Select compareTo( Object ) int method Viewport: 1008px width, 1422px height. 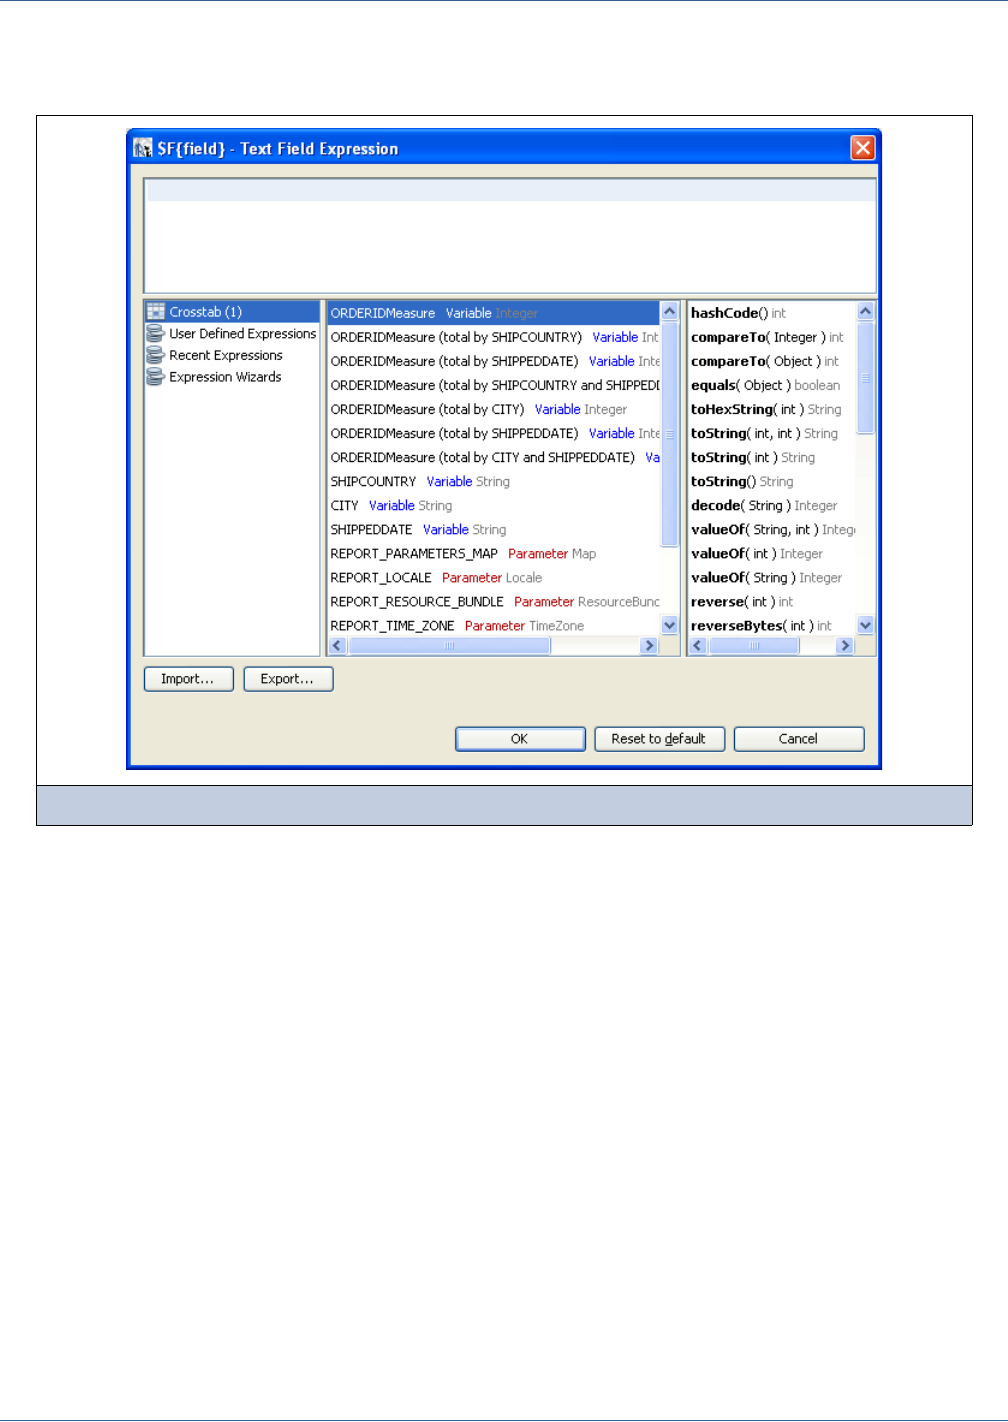click(772, 361)
